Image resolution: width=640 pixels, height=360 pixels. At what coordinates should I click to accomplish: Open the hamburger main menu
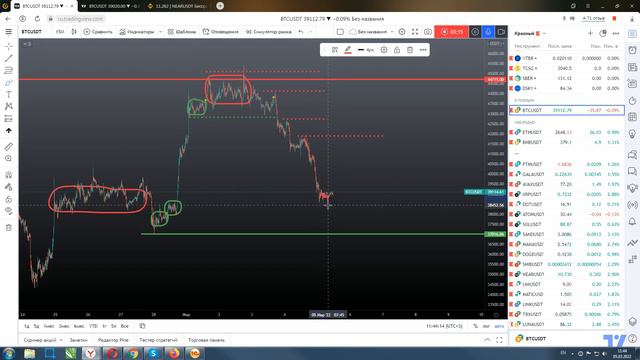(9, 31)
